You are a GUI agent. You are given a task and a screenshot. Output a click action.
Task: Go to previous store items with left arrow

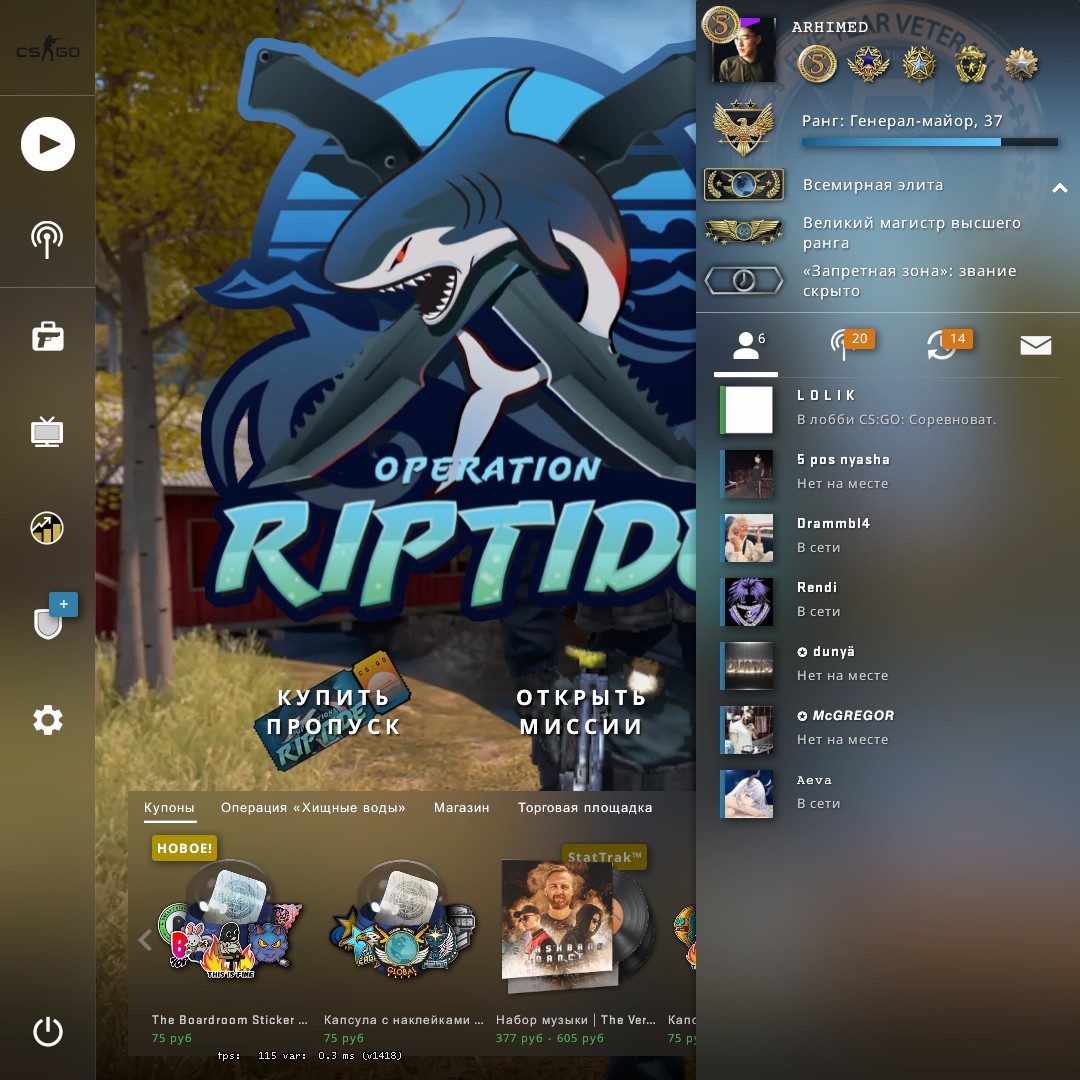click(145, 939)
